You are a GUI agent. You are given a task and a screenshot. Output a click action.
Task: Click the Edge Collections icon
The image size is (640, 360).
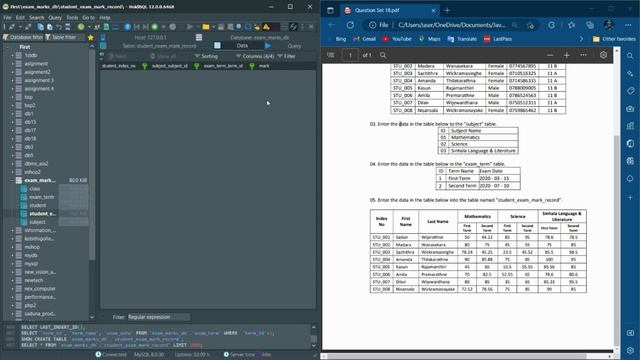pos(590,25)
